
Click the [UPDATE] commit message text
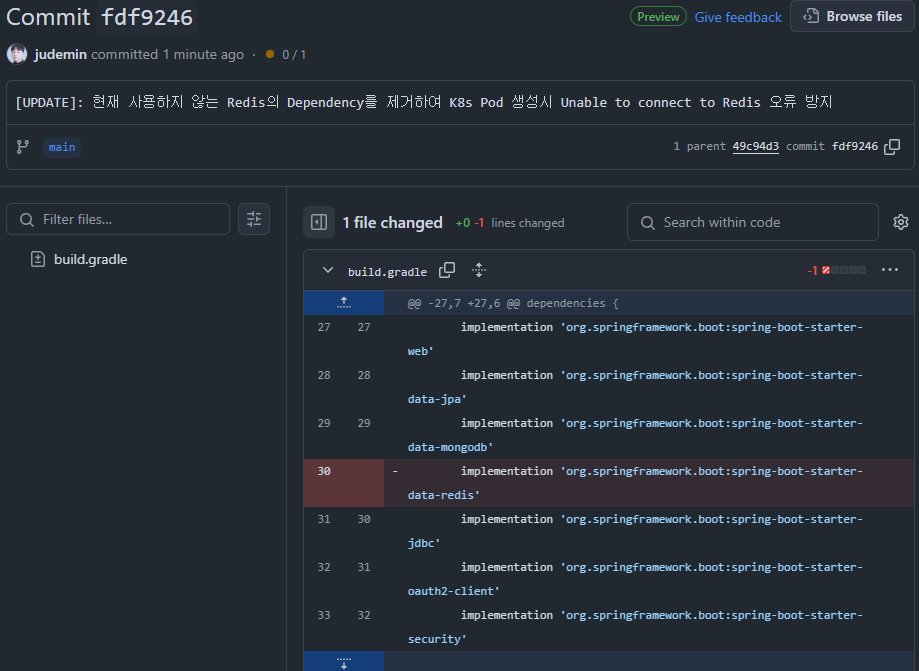tap(424, 103)
